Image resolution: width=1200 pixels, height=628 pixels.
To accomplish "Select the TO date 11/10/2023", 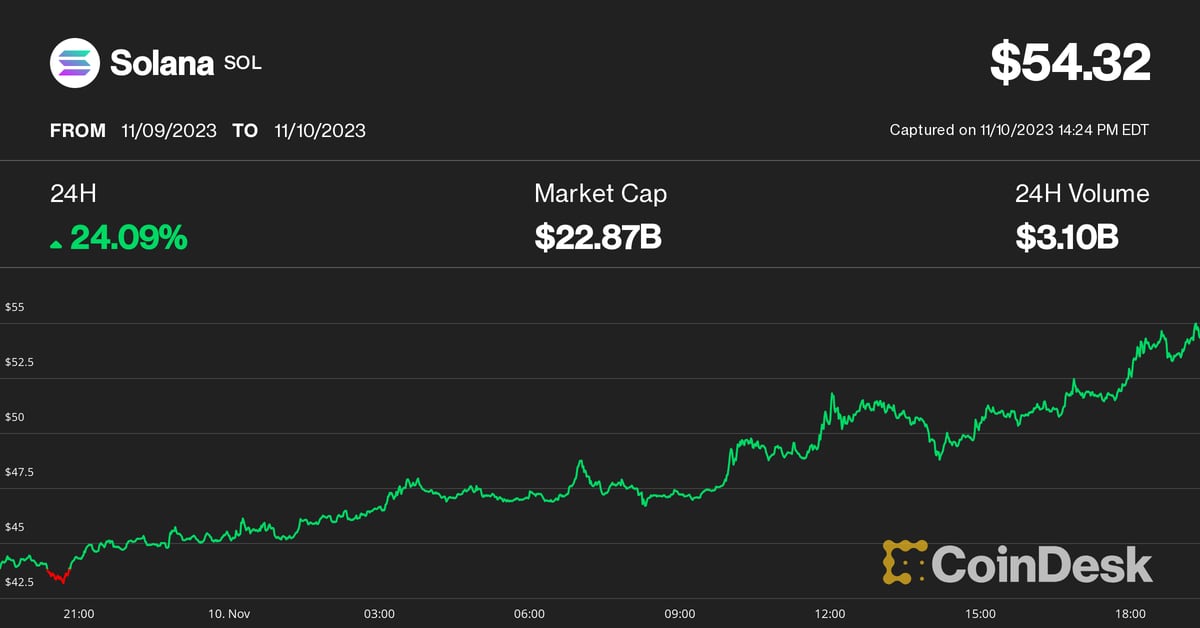I will pos(320,130).
